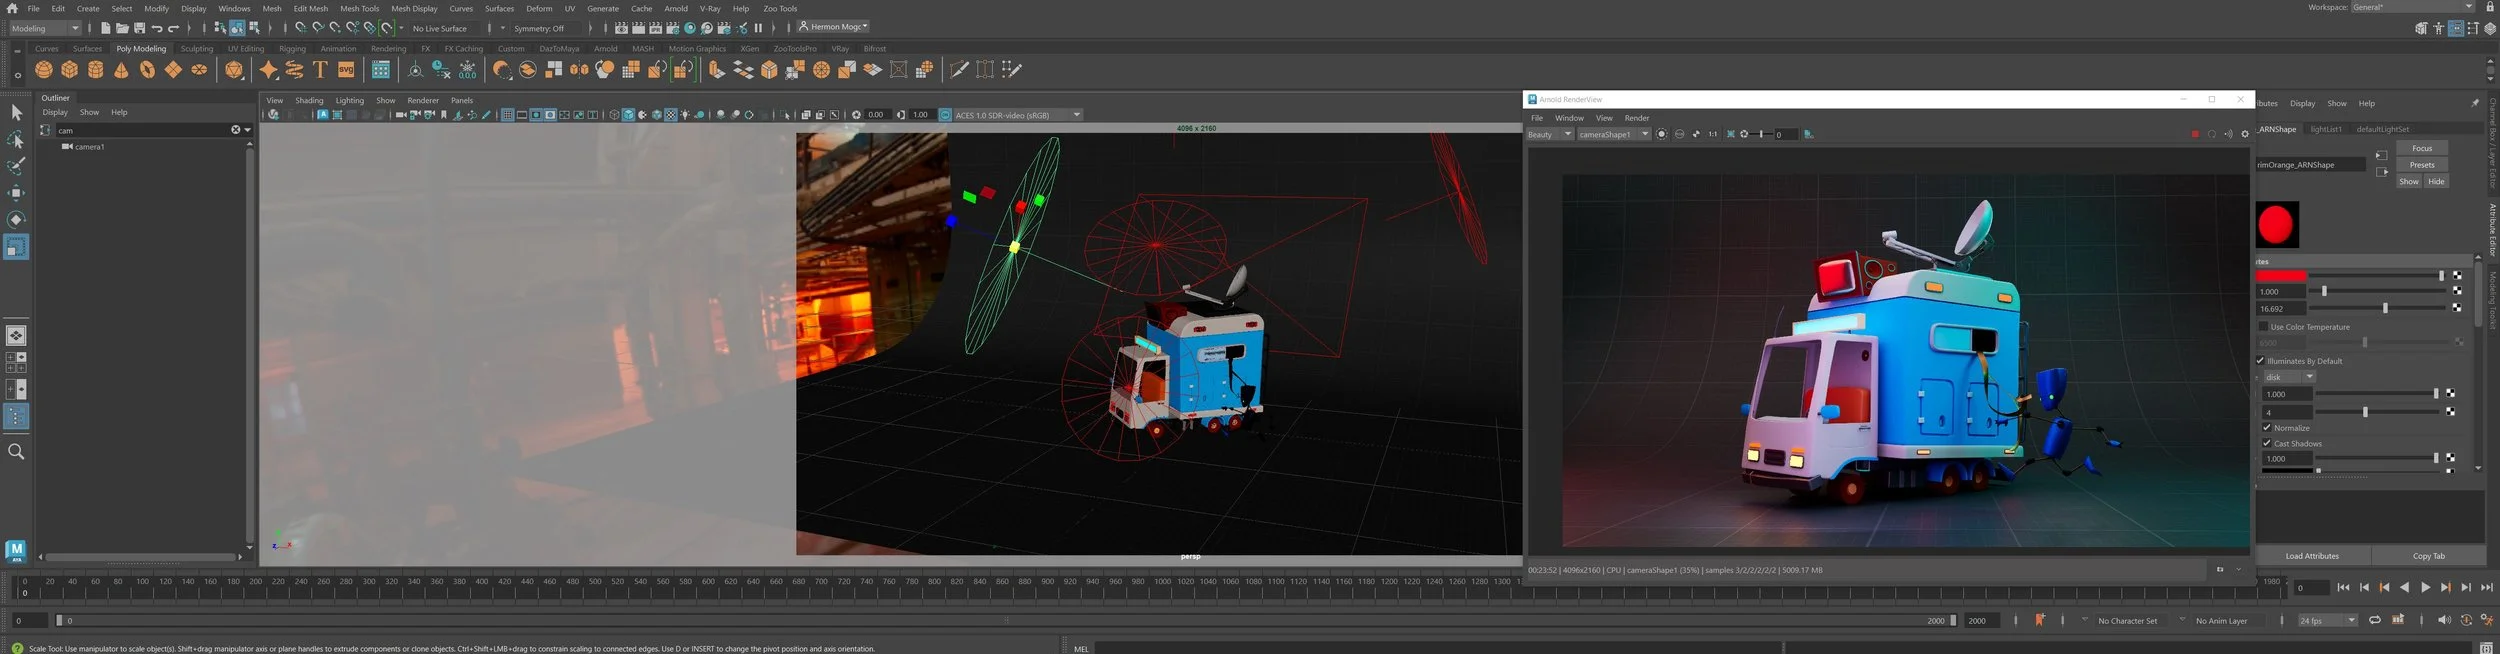
Task: Create a polygon cylinder from the shelf
Action: click(96, 70)
